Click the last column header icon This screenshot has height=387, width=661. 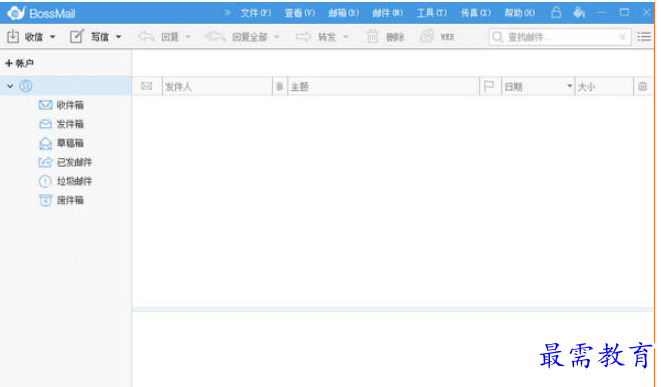coord(642,86)
